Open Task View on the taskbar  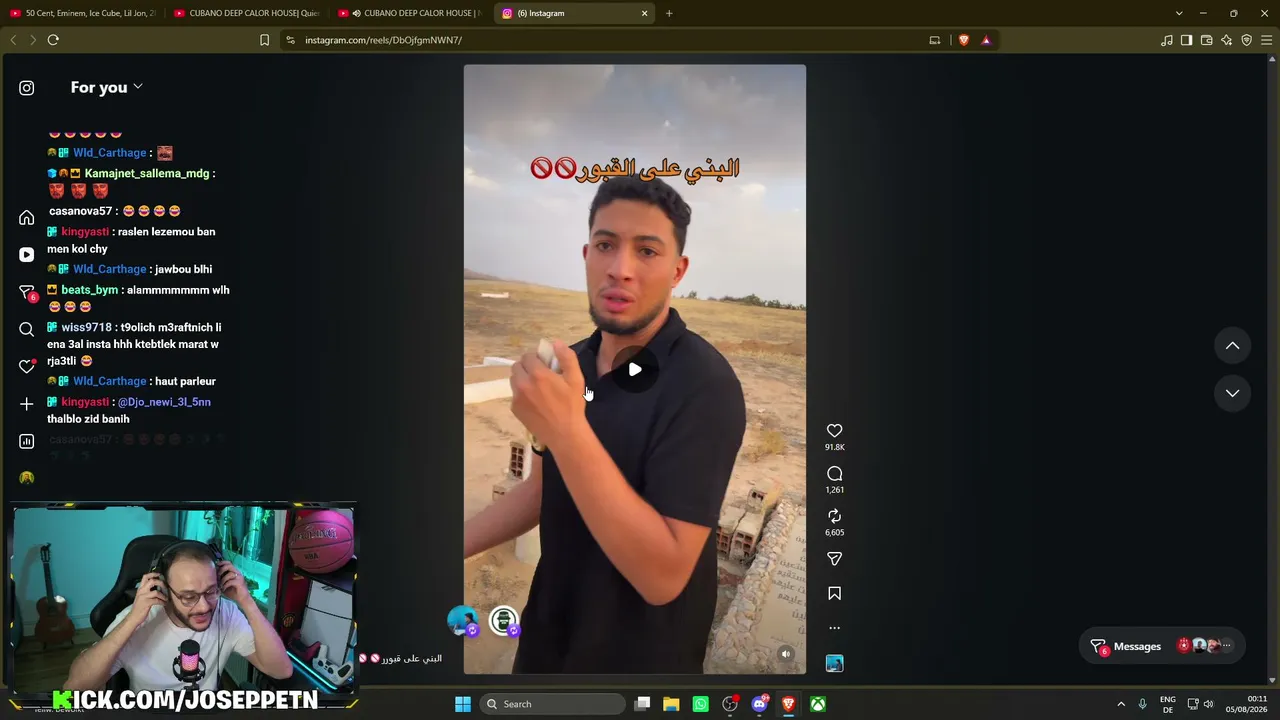(643, 704)
